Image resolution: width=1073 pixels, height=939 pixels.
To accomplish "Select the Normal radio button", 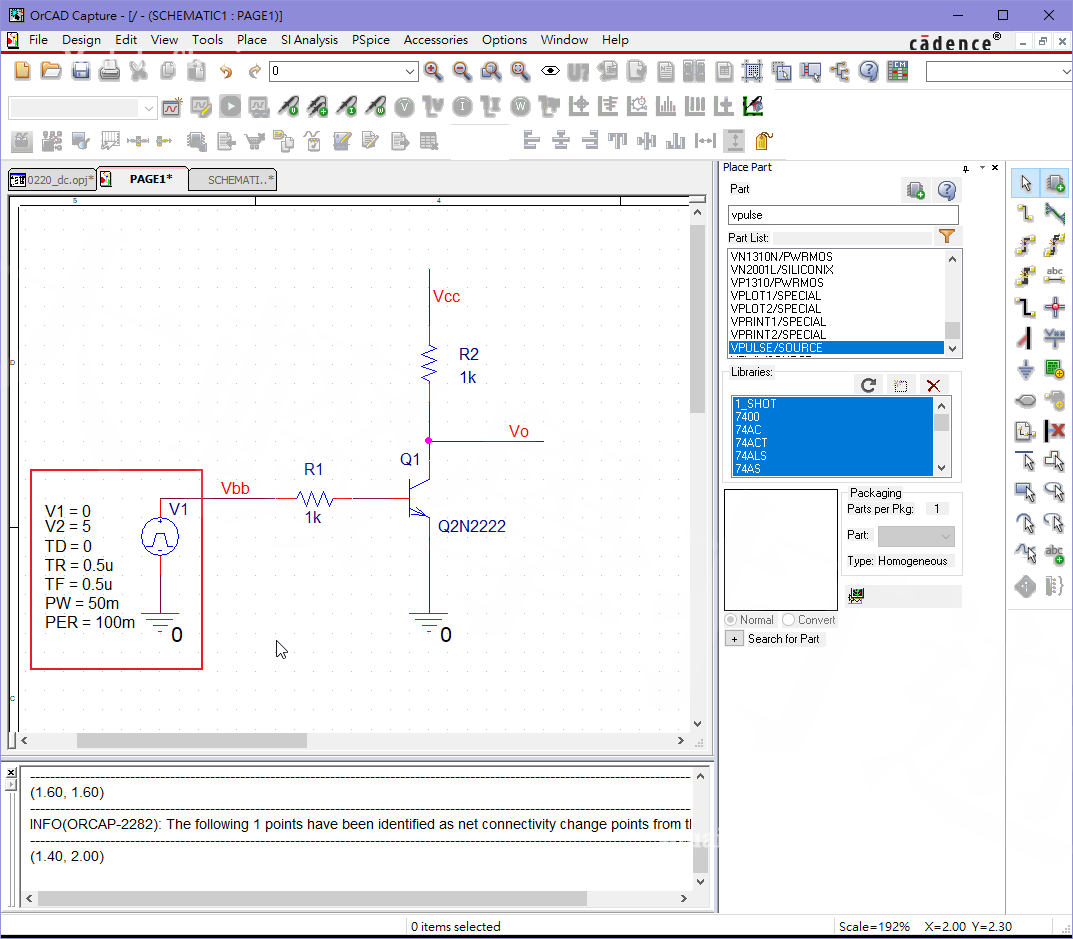I will pos(731,619).
